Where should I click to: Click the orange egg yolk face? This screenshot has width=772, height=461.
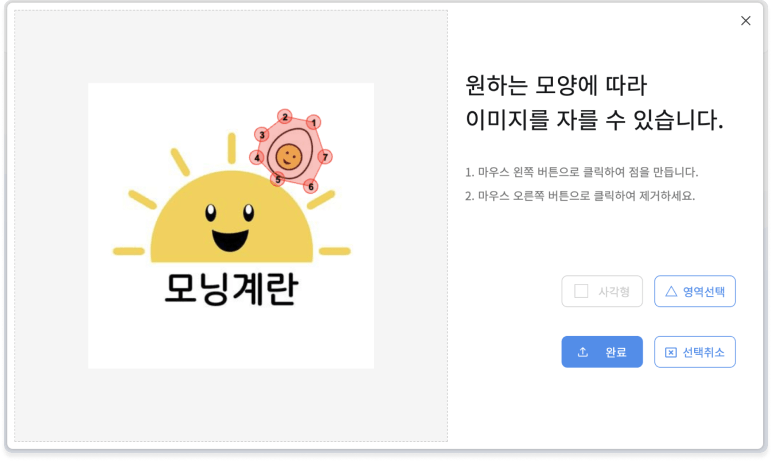(x=289, y=155)
